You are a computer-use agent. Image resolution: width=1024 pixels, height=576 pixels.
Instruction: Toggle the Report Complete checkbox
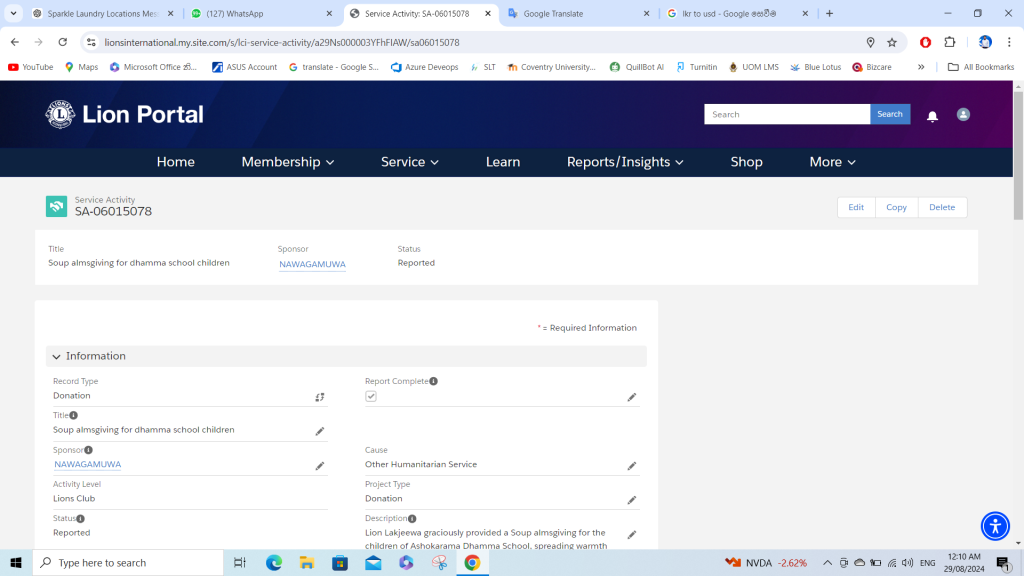click(x=371, y=396)
